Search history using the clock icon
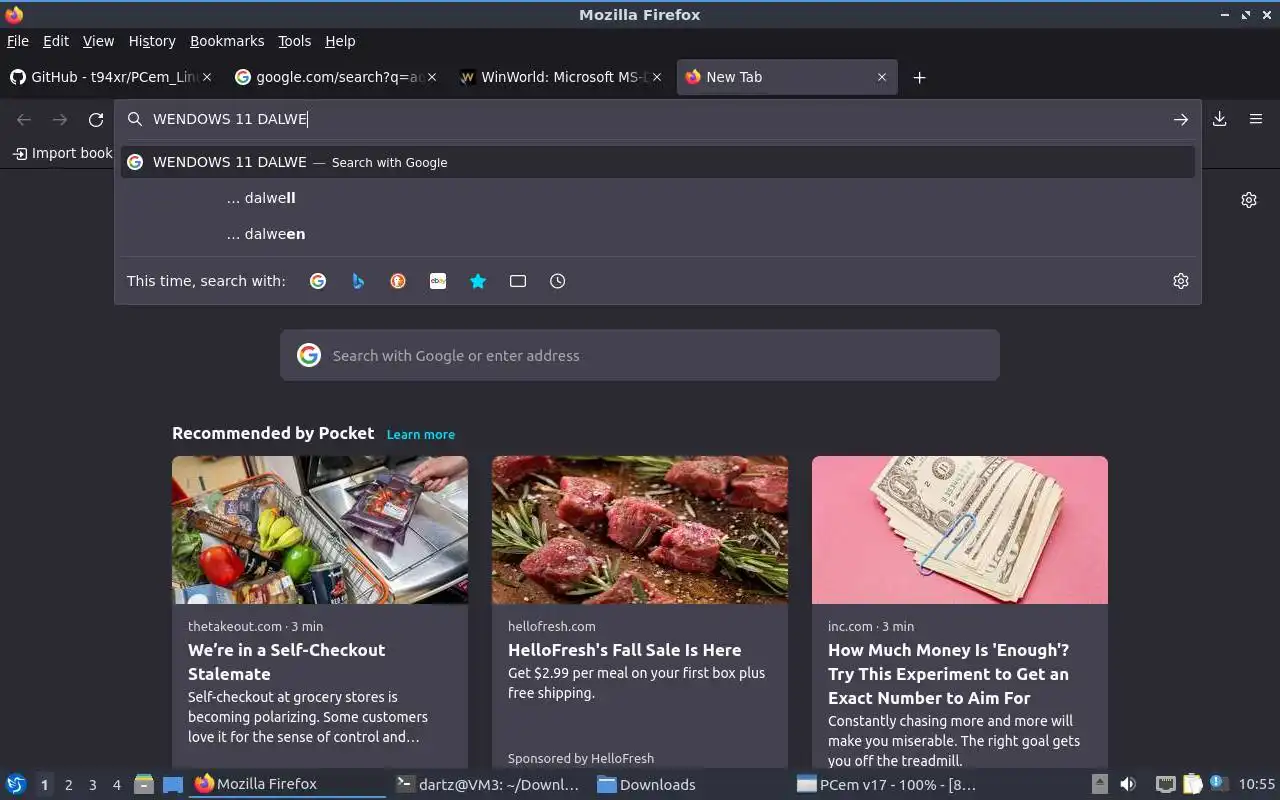 (x=558, y=281)
